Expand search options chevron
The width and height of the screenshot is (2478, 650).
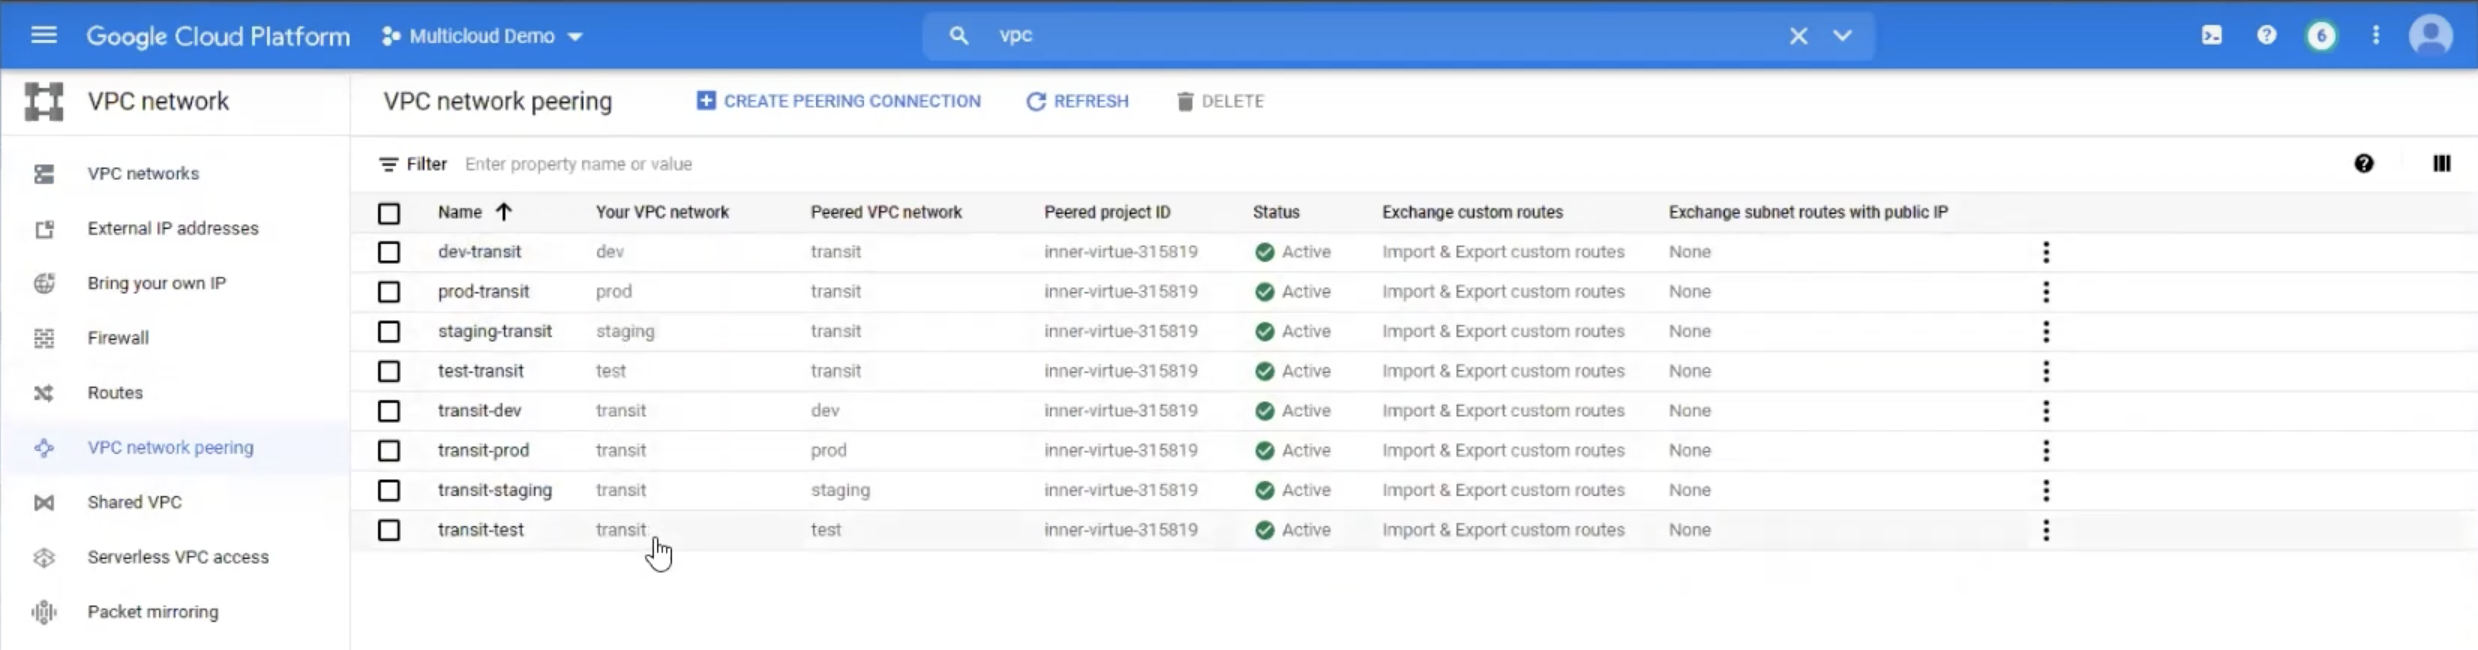(1842, 36)
